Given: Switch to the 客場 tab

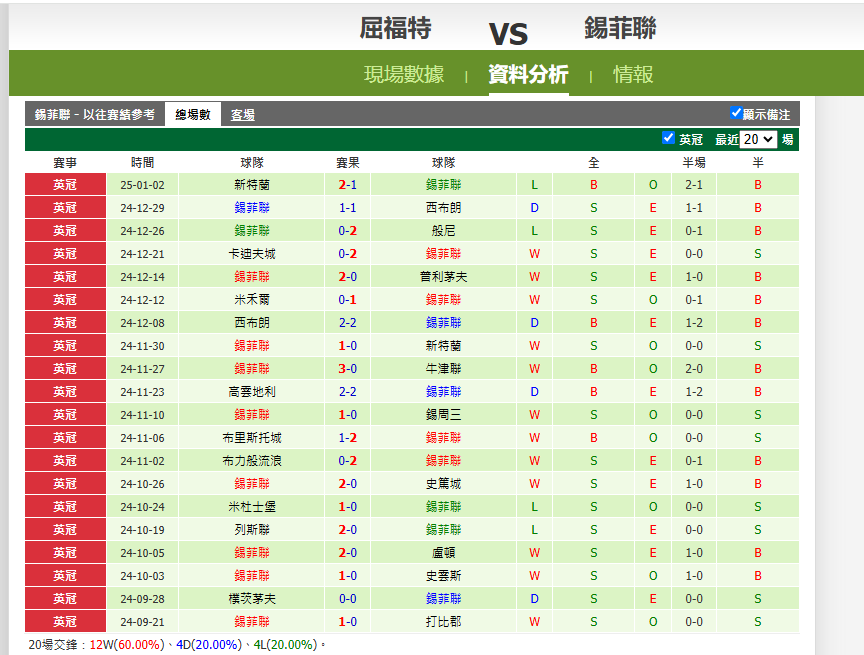Looking at the screenshot, I should (242, 115).
